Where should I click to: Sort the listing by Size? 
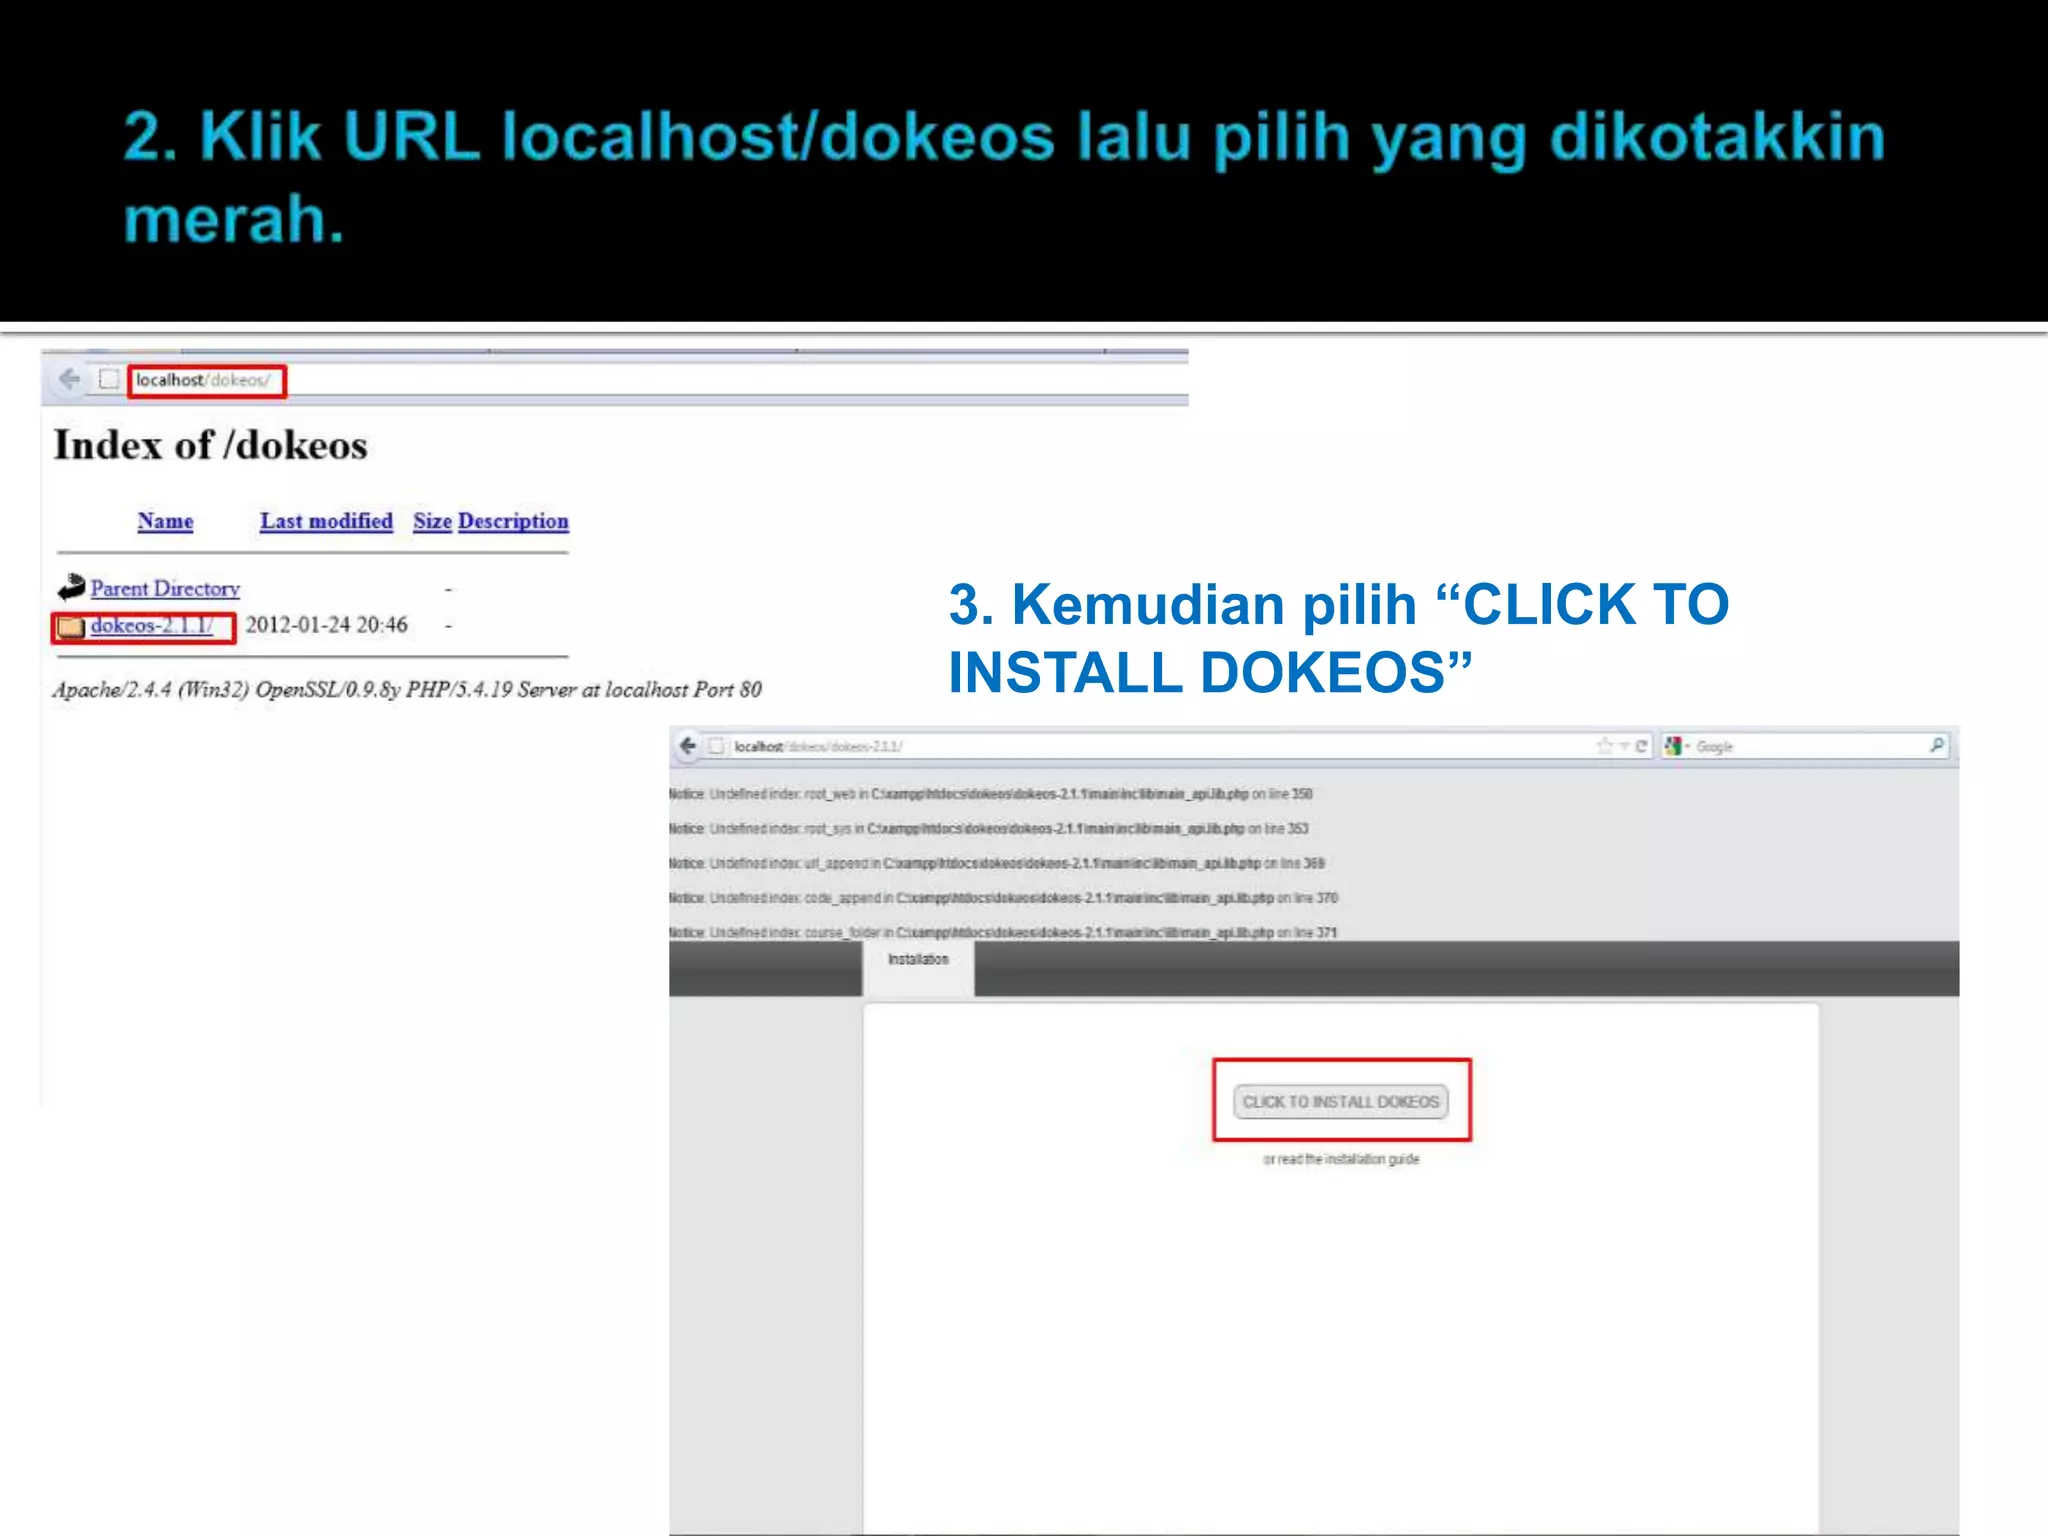coord(432,521)
